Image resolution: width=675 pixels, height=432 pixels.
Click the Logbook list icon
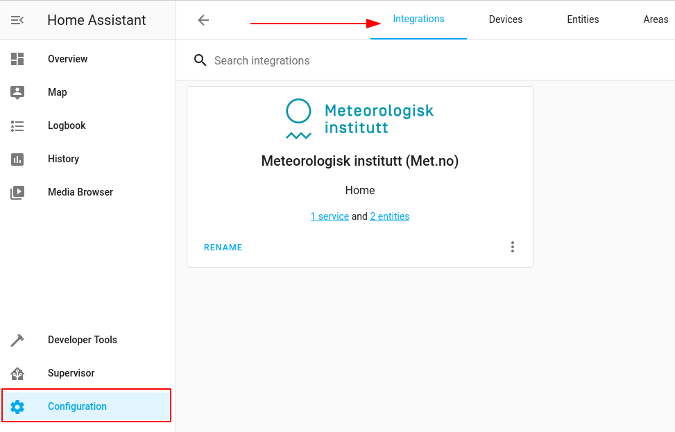point(17,126)
